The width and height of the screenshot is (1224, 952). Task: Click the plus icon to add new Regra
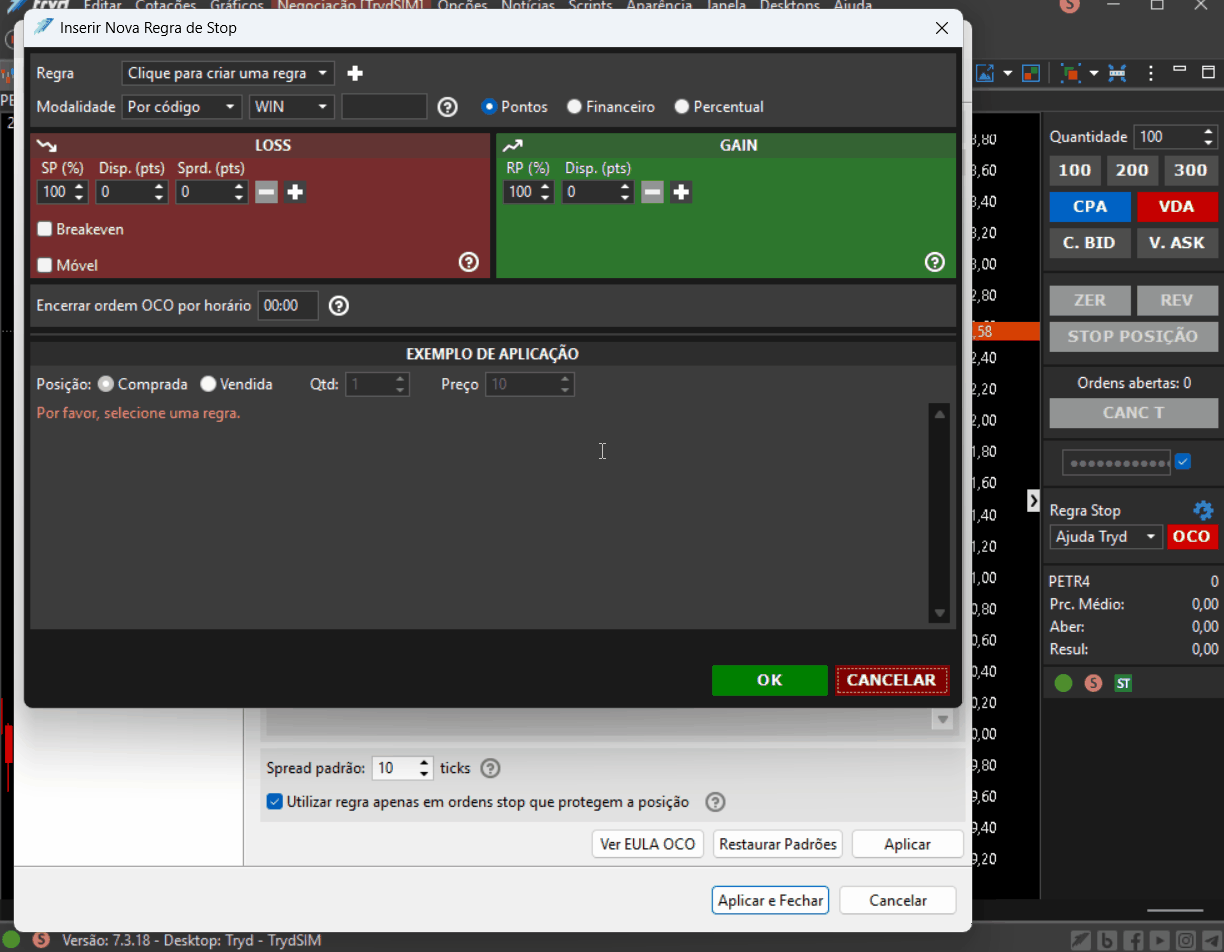[354, 73]
